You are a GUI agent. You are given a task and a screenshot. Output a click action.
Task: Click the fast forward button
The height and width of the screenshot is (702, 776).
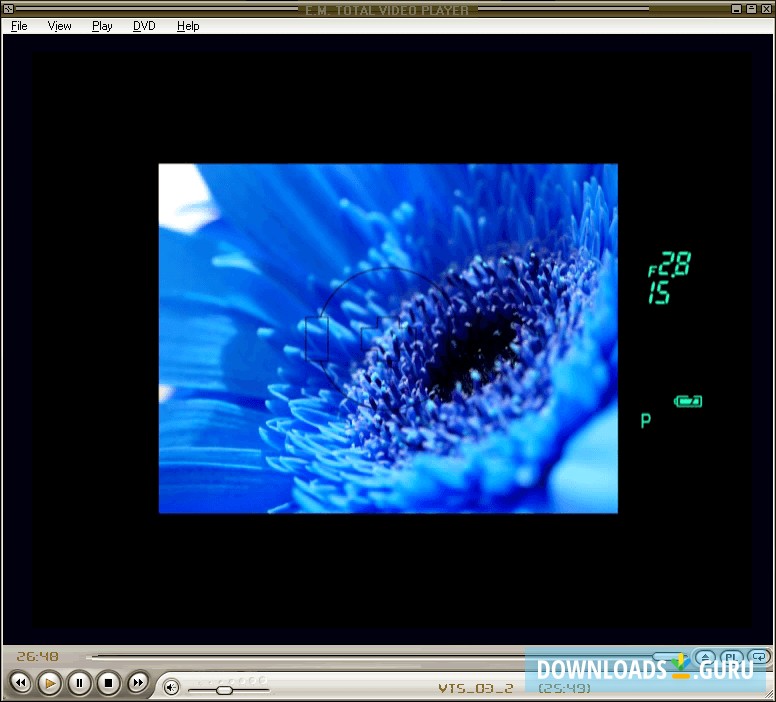click(x=138, y=683)
